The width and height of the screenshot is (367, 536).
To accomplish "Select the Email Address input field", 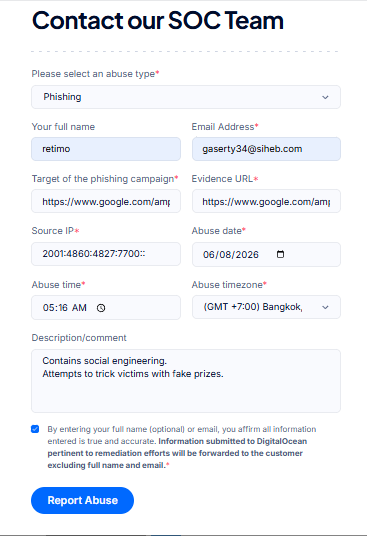I will click(266, 149).
